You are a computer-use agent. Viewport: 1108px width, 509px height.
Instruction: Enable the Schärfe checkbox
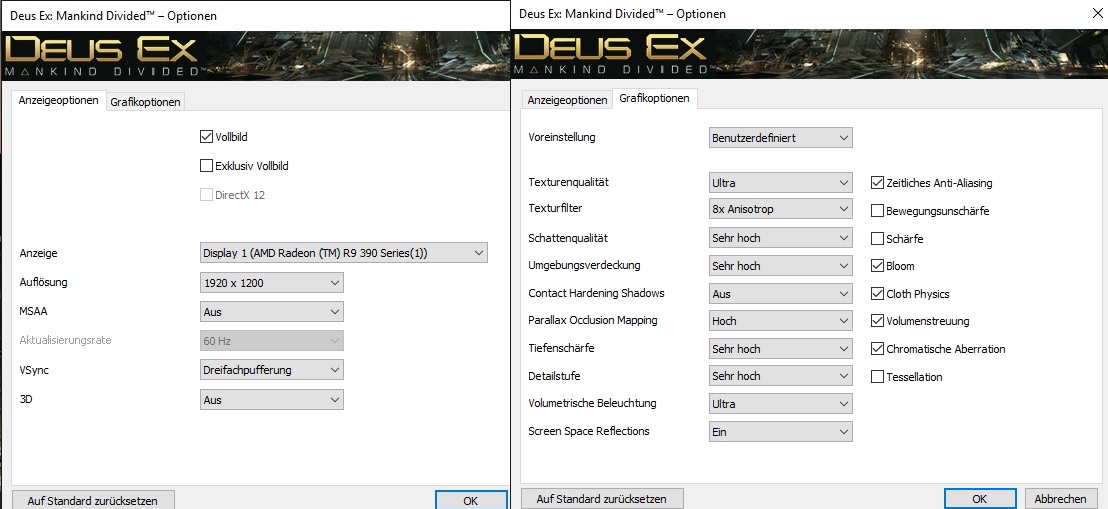(x=878, y=239)
